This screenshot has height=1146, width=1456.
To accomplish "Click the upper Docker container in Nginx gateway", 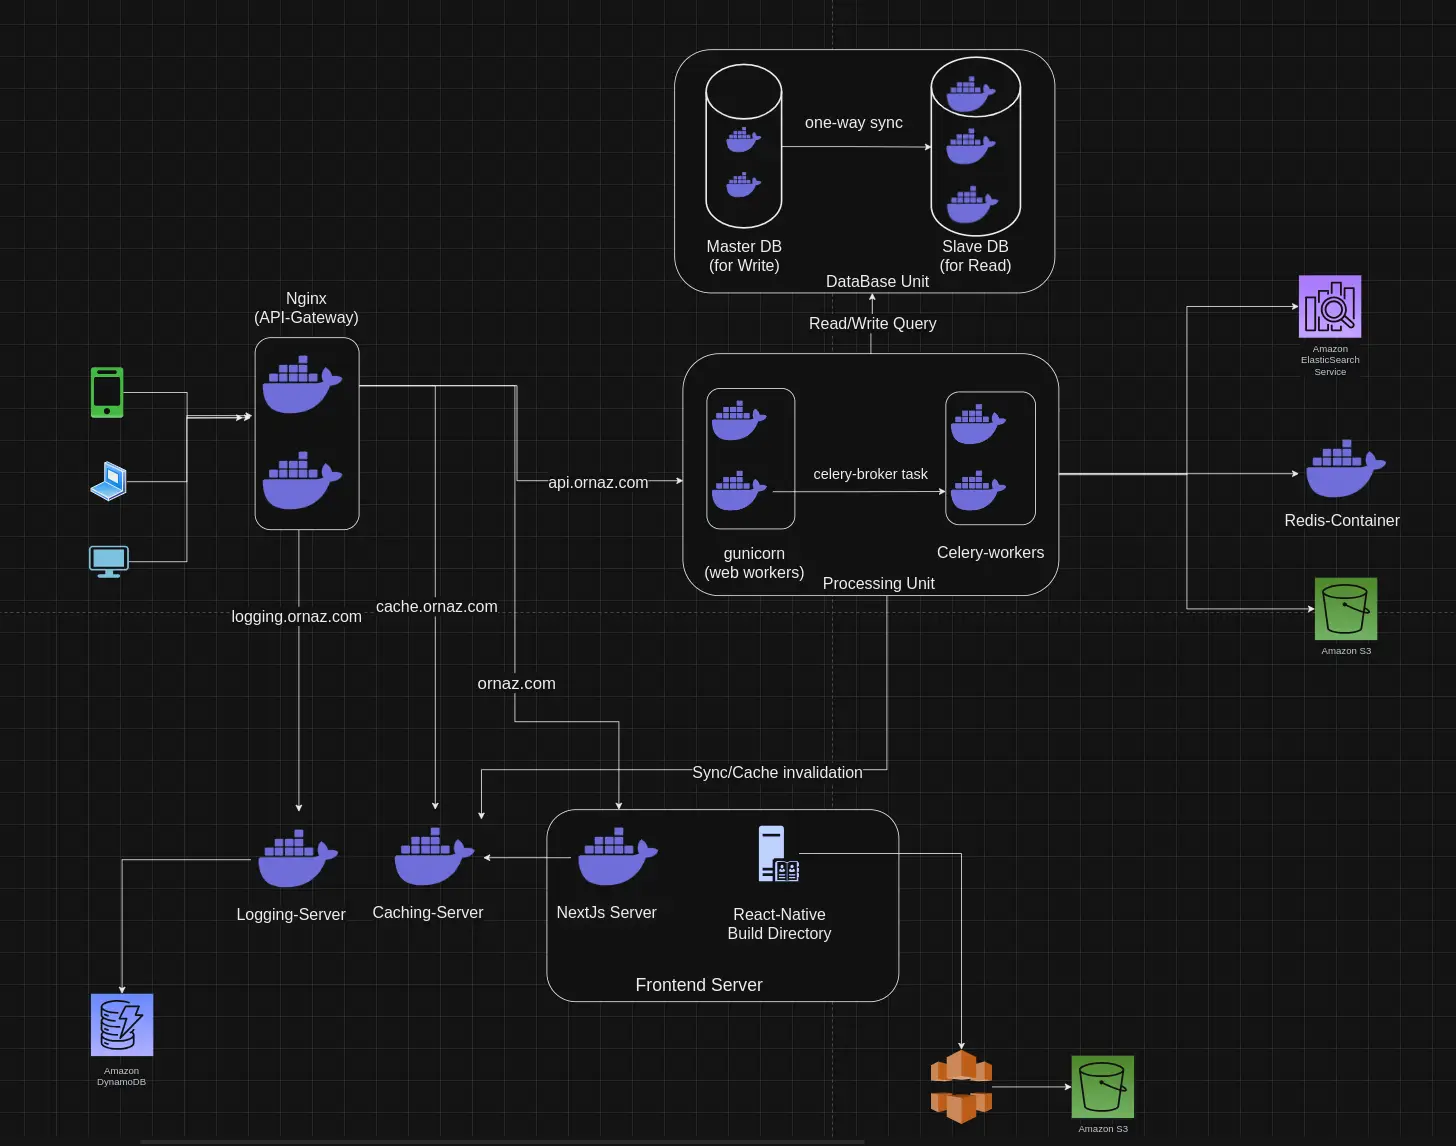I will point(302,384).
